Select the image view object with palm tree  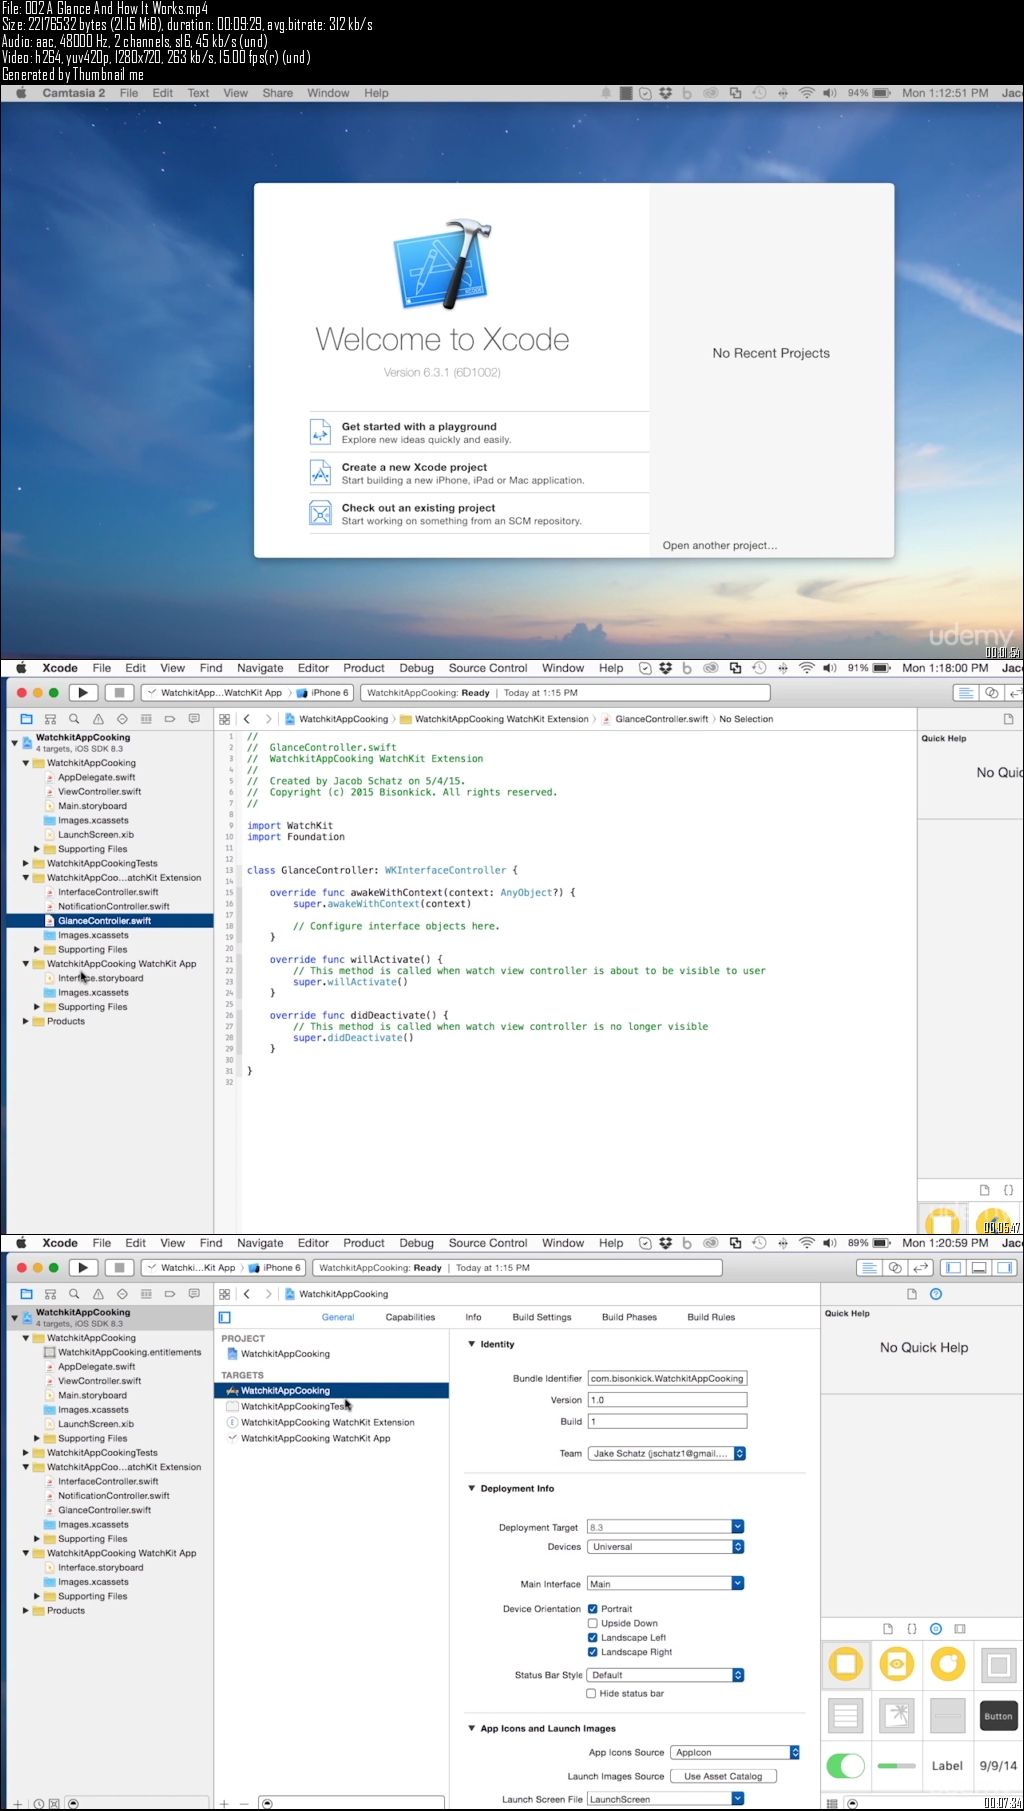click(897, 1716)
